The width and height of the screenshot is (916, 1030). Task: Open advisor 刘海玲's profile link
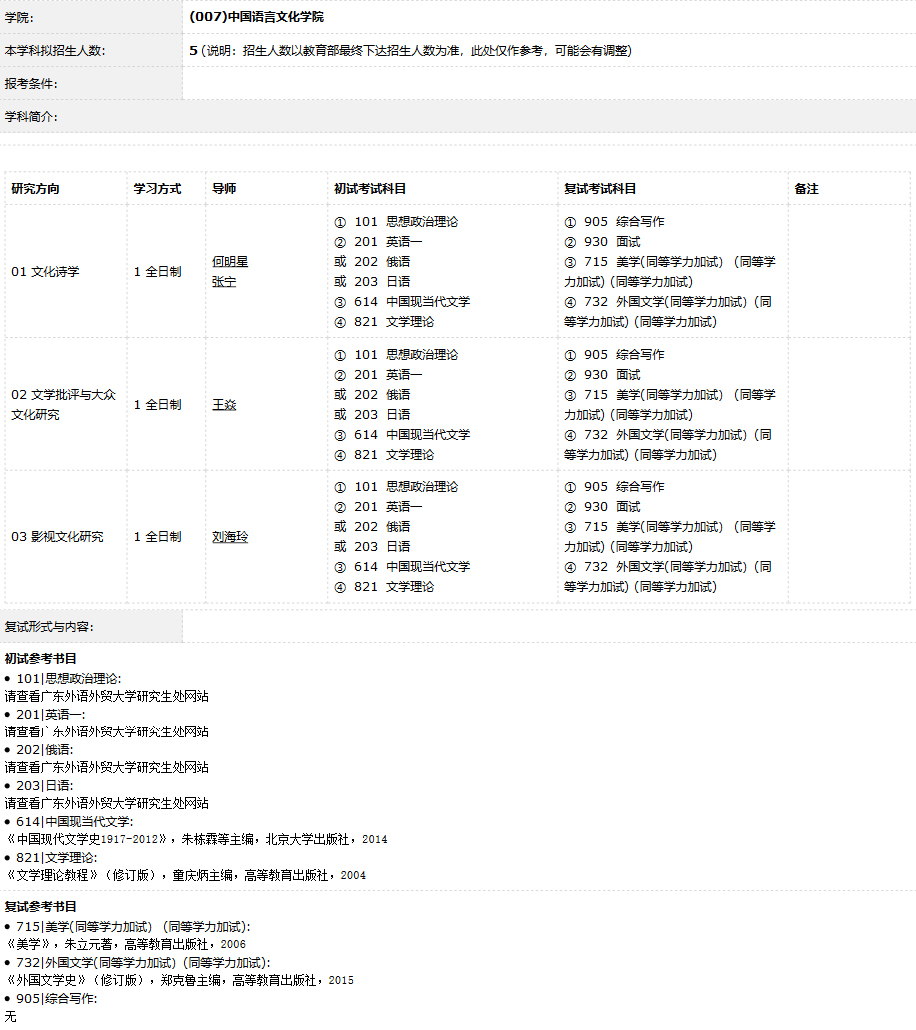pyautogui.click(x=230, y=537)
